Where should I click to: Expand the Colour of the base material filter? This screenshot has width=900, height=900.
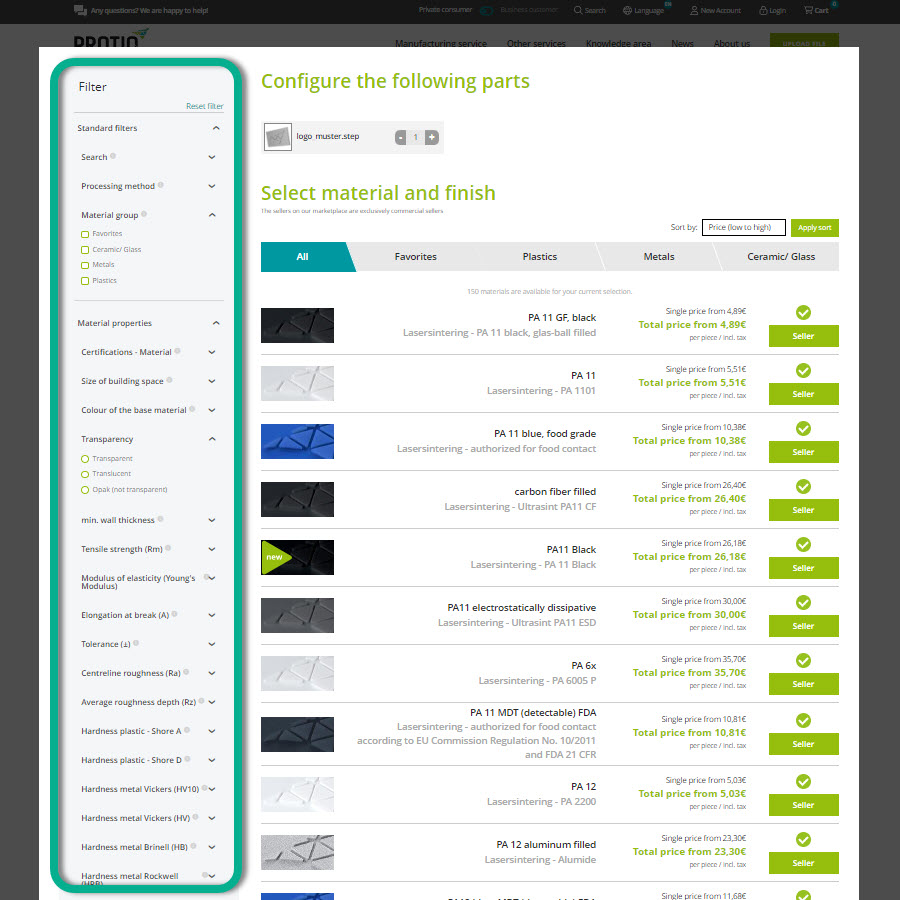[x=212, y=410]
